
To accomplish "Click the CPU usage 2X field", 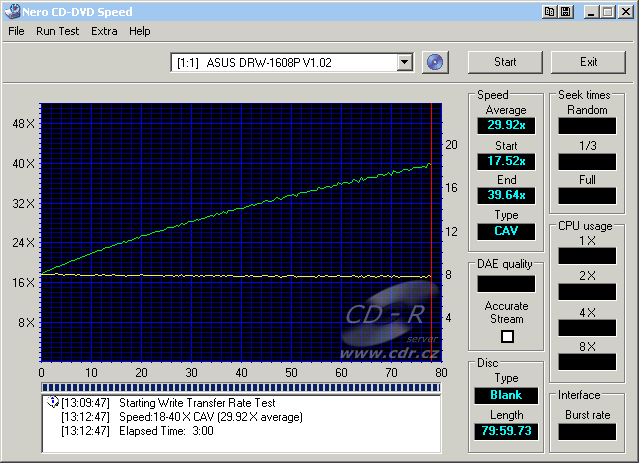I will click(587, 292).
